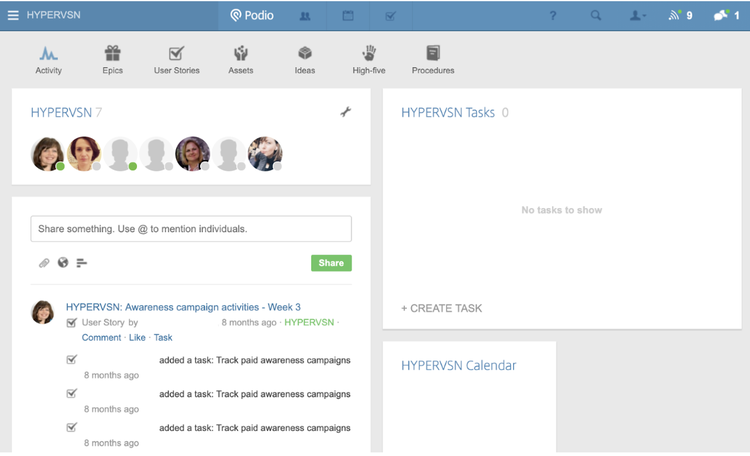
Task: Click the Like link on the post
Action: [137, 337]
